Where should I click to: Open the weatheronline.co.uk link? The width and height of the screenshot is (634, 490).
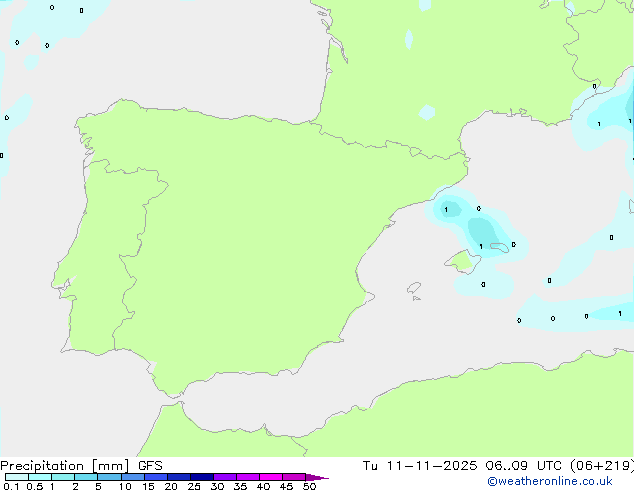coord(550,481)
